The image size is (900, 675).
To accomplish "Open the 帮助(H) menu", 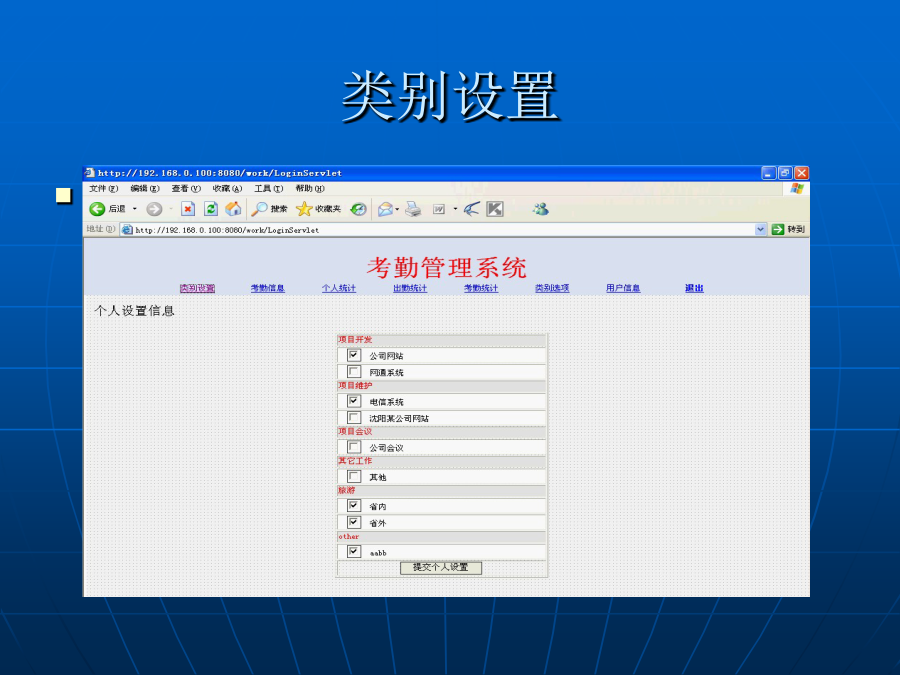I will [x=310, y=188].
